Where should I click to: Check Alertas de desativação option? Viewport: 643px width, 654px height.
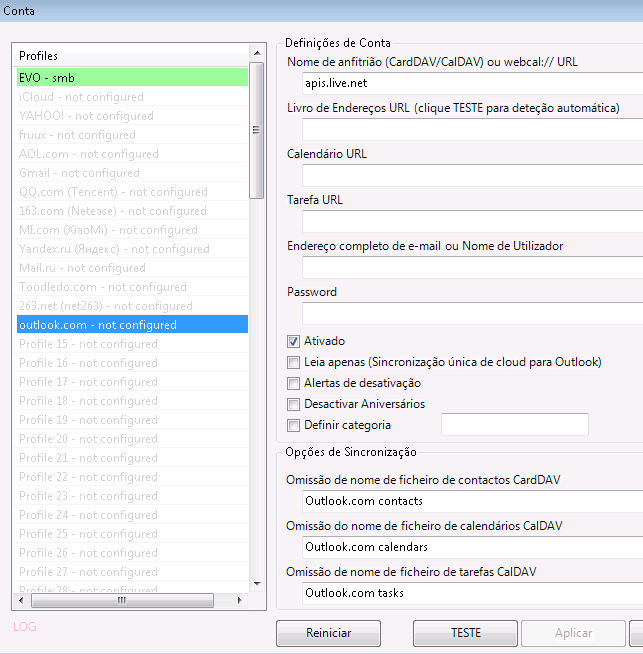[293, 383]
